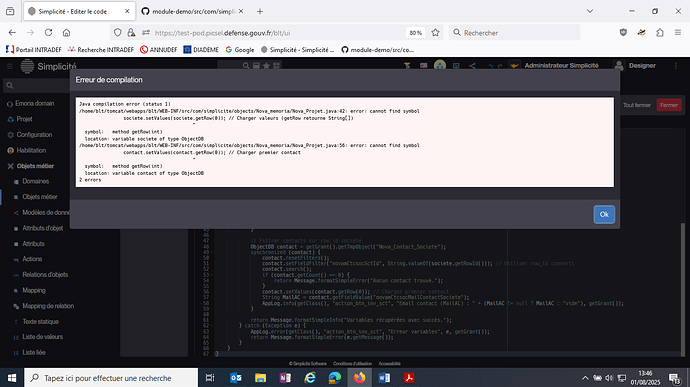The height and width of the screenshot is (387, 690).
Task: Open Outlook from the taskbar
Action: [x=236, y=378]
